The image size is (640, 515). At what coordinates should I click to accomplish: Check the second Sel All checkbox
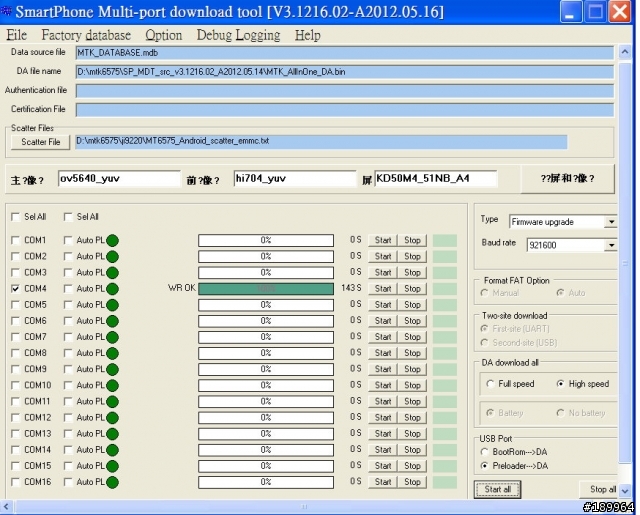point(68,217)
